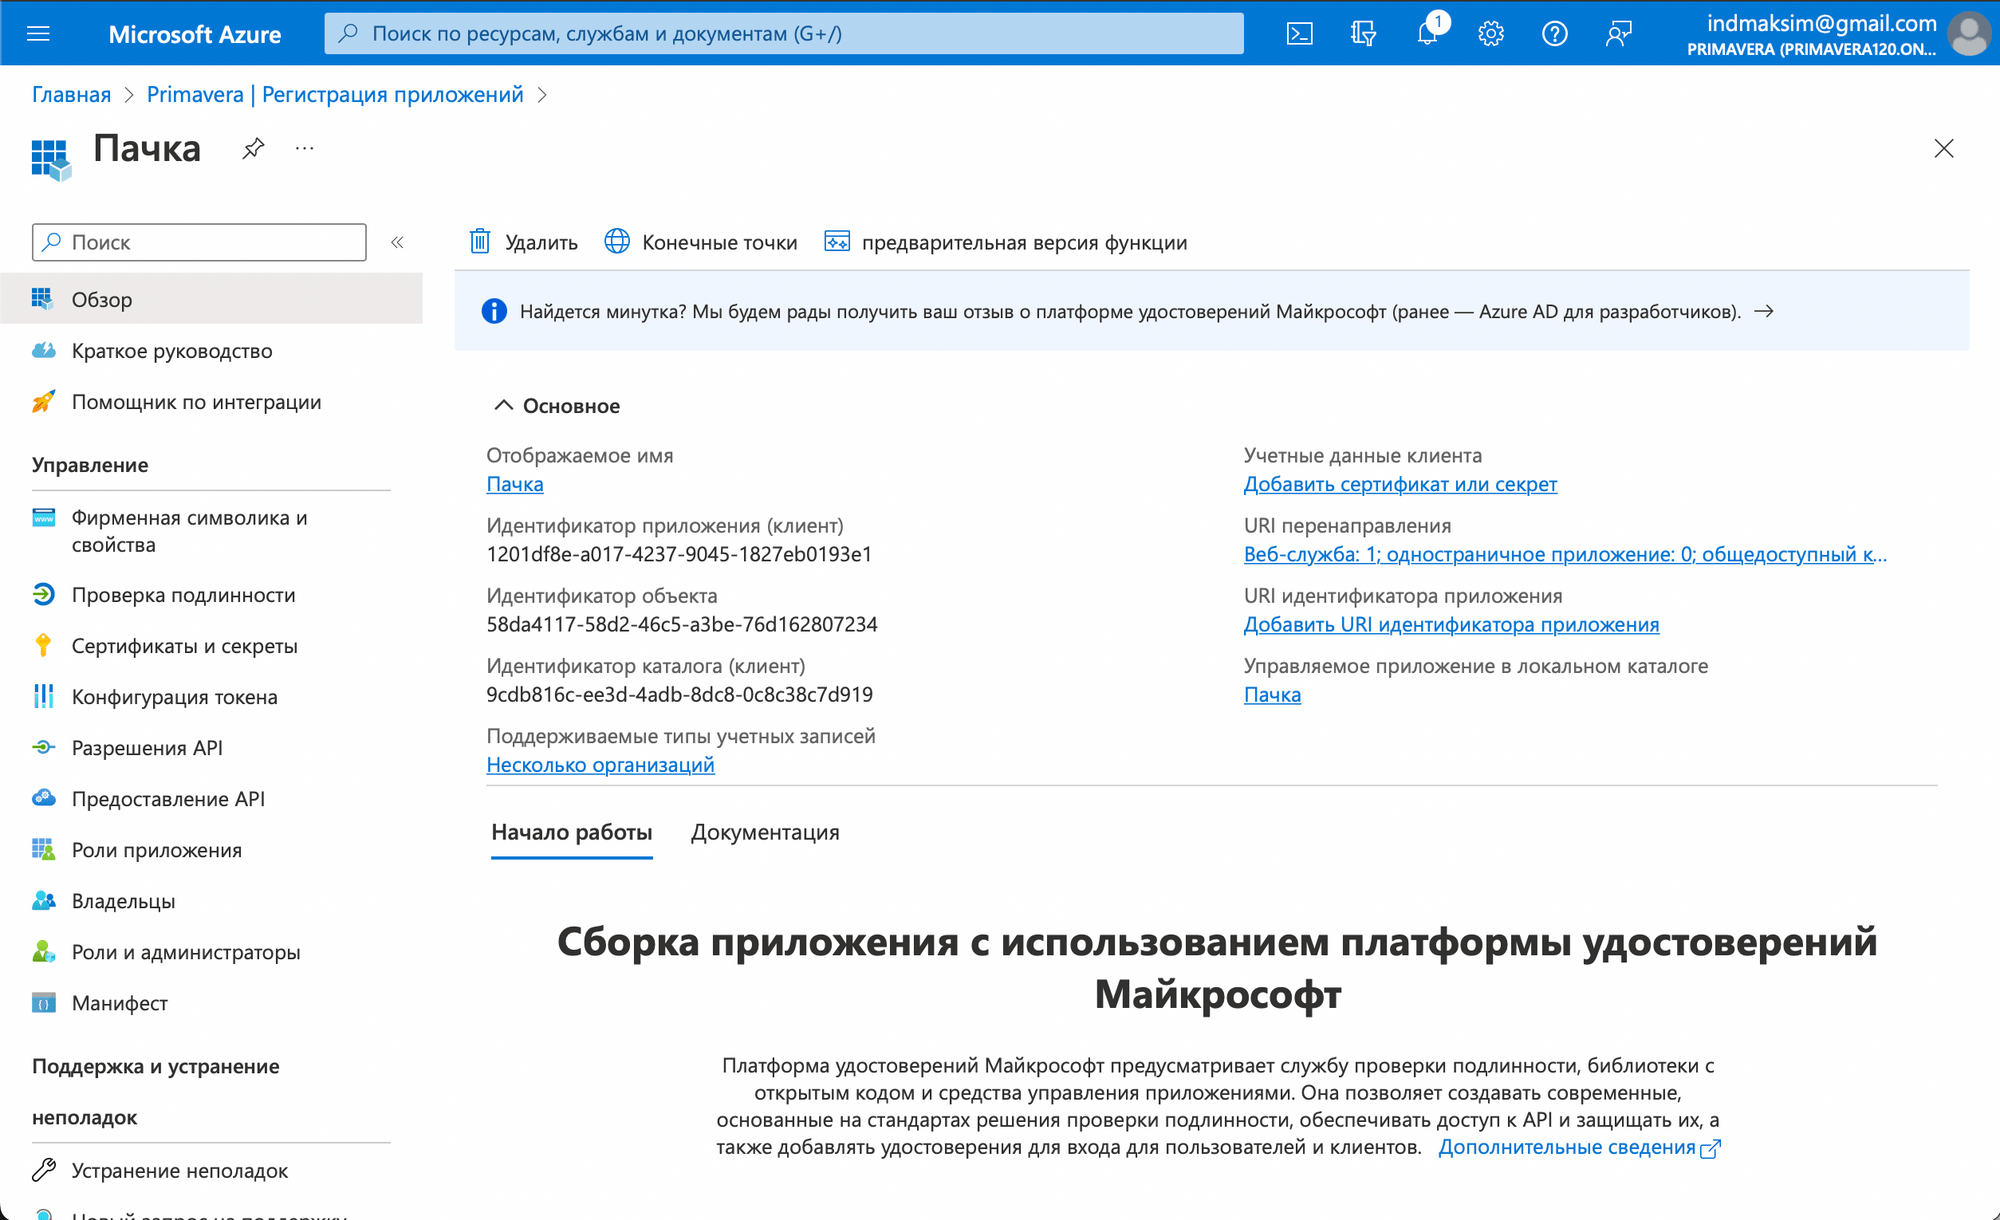Open the Cloud Shell icon in the header

click(x=1299, y=34)
